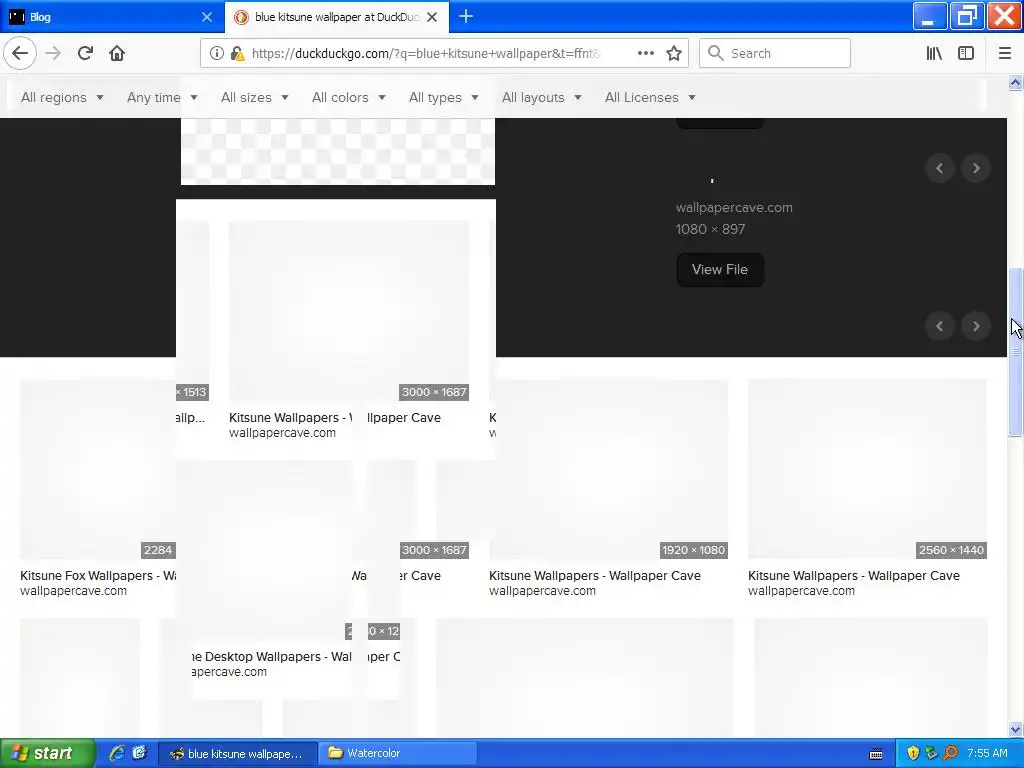1024x768 pixels.
Task: Click the security shield tray icon
Action: click(912, 753)
